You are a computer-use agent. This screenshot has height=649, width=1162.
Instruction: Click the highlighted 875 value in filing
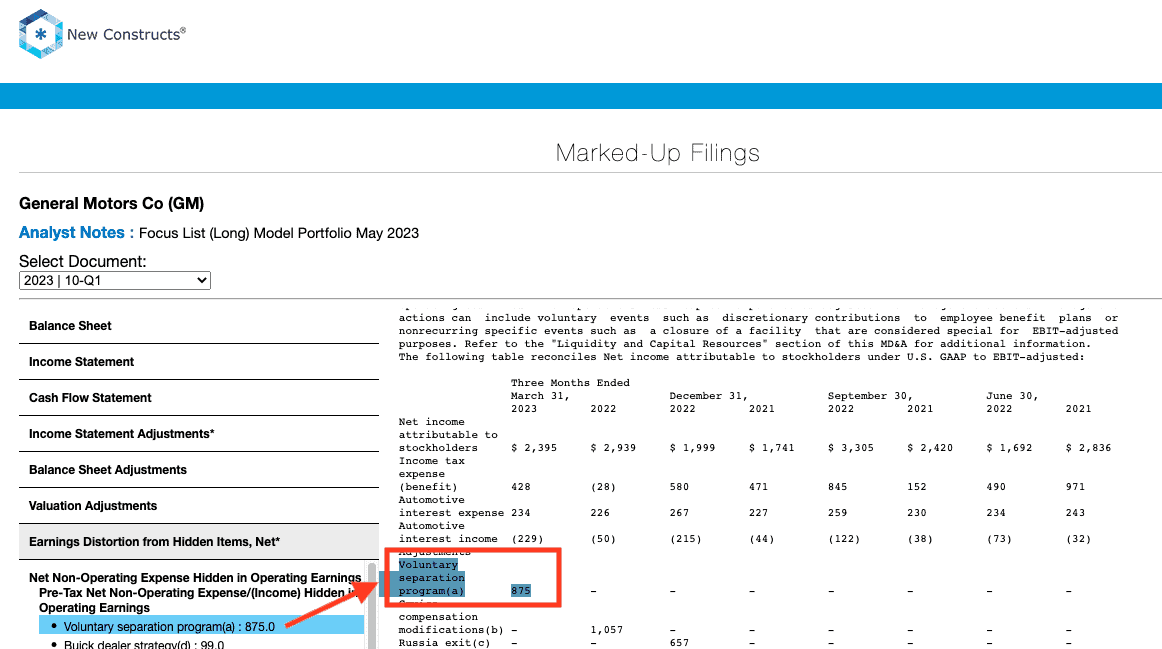521,591
